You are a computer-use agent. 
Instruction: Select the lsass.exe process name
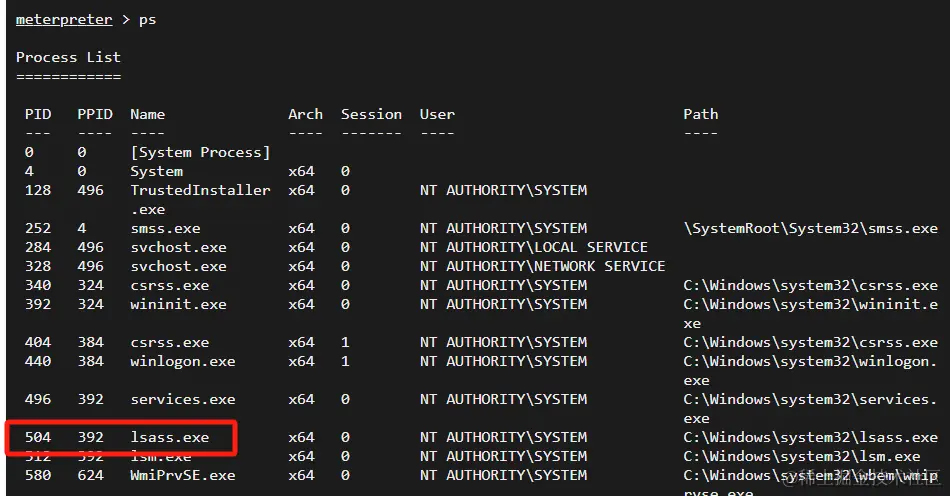pyautogui.click(x=170, y=437)
